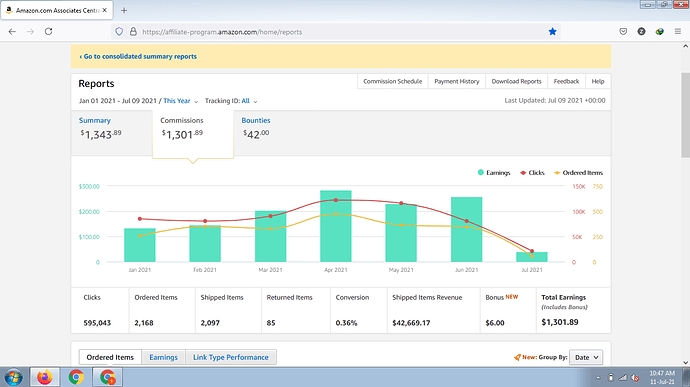Click the padlock site security icon
This screenshot has height=387, width=690.
tap(133, 32)
